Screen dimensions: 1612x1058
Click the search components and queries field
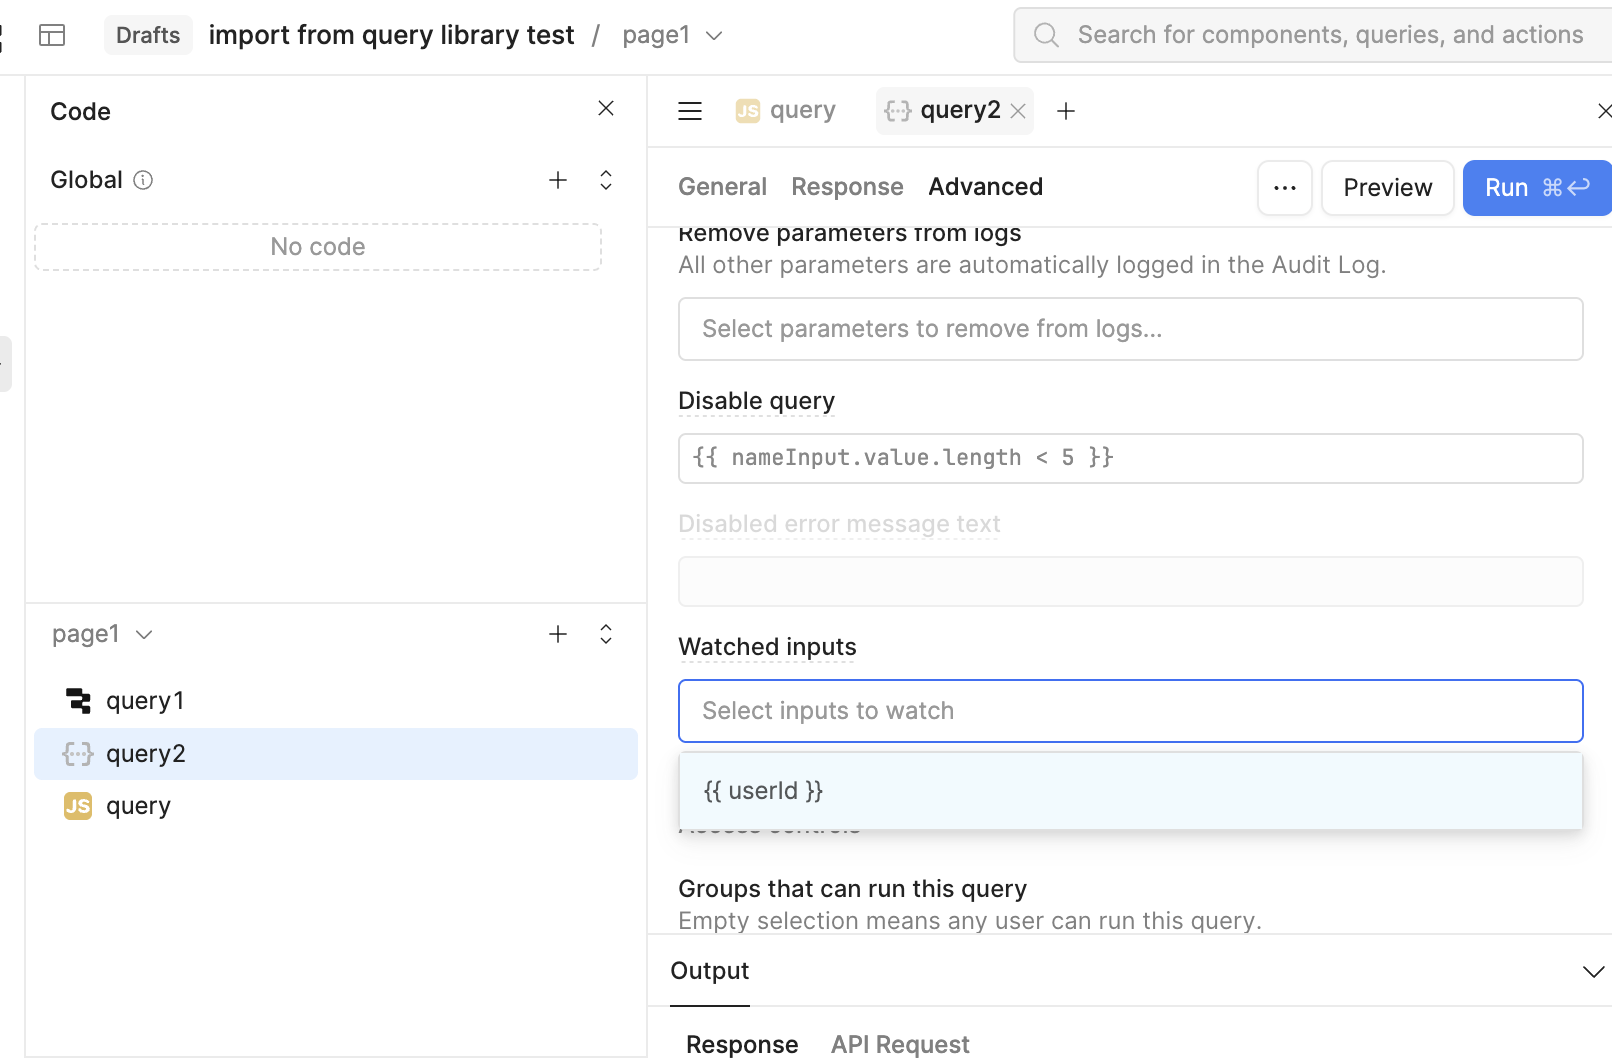coord(1313,35)
